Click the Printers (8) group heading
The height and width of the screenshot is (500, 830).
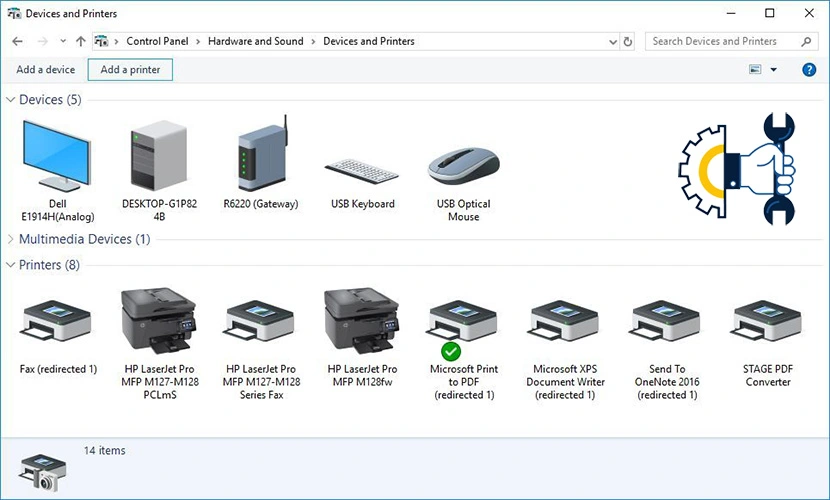point(49,265)
